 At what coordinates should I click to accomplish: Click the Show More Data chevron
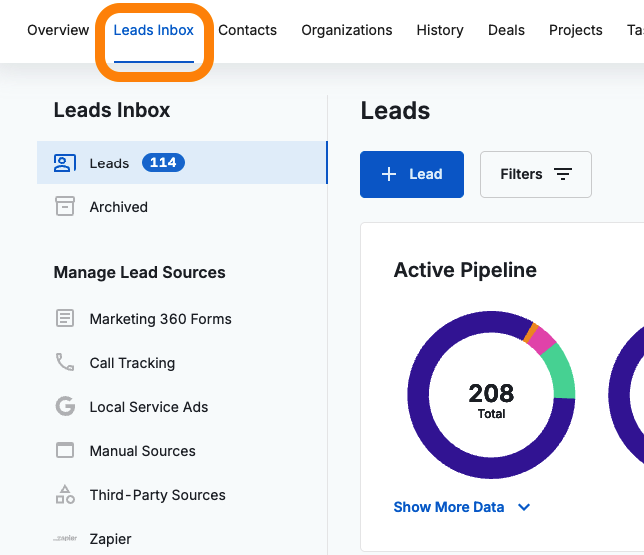(524, 507)
